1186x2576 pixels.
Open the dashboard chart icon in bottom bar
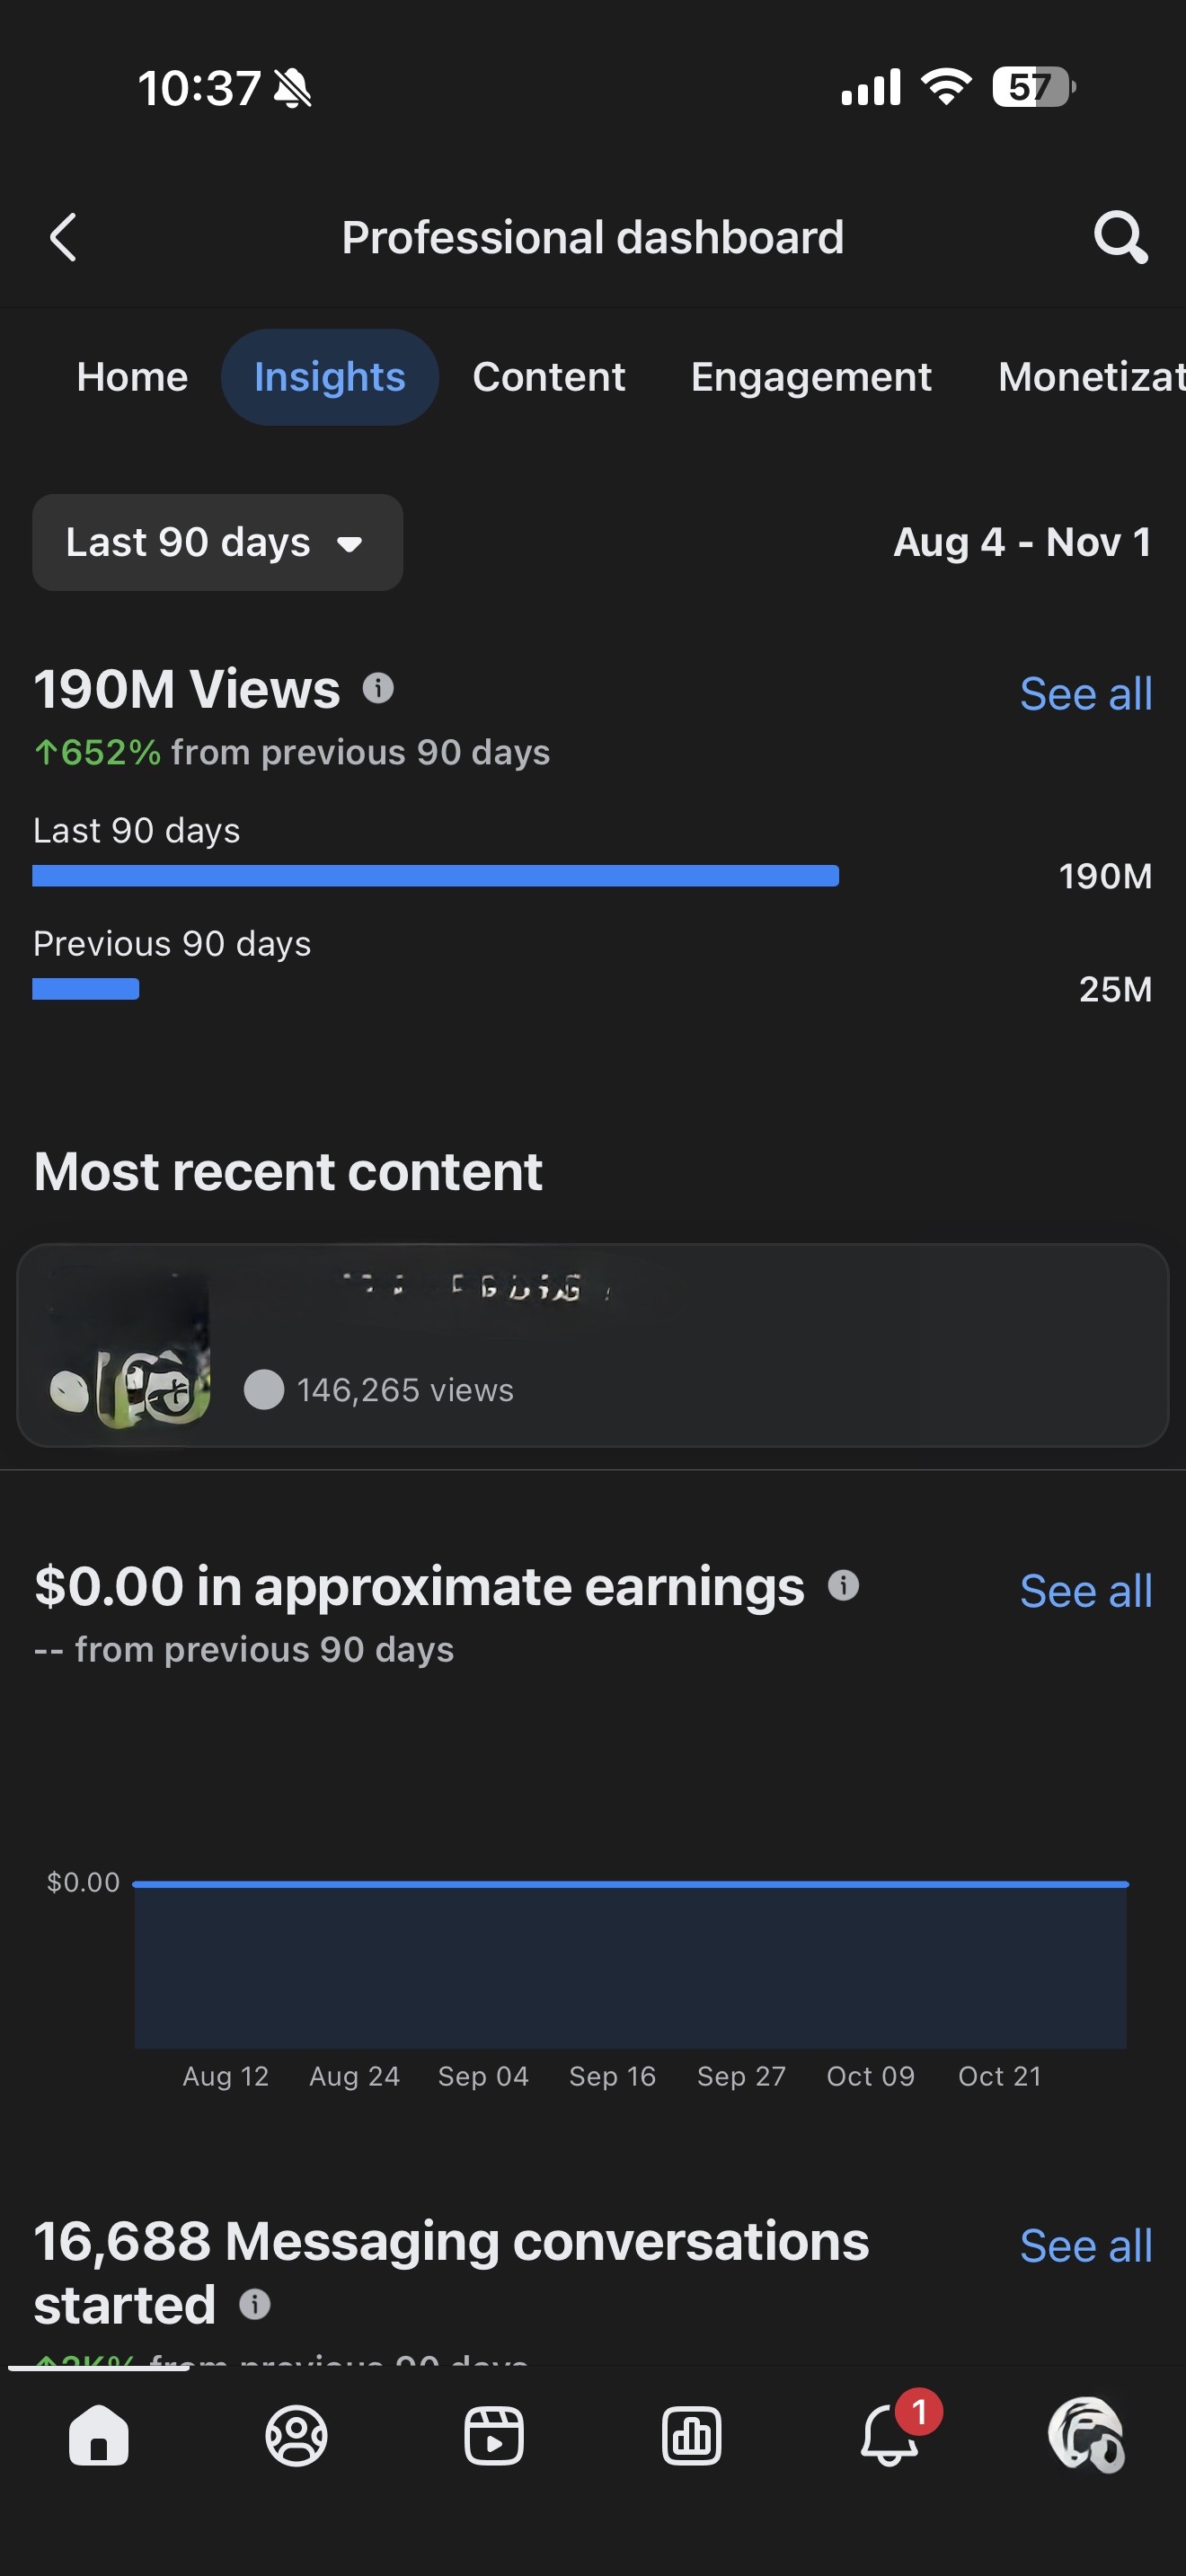pyautogui.click(x=691, y=2436)
